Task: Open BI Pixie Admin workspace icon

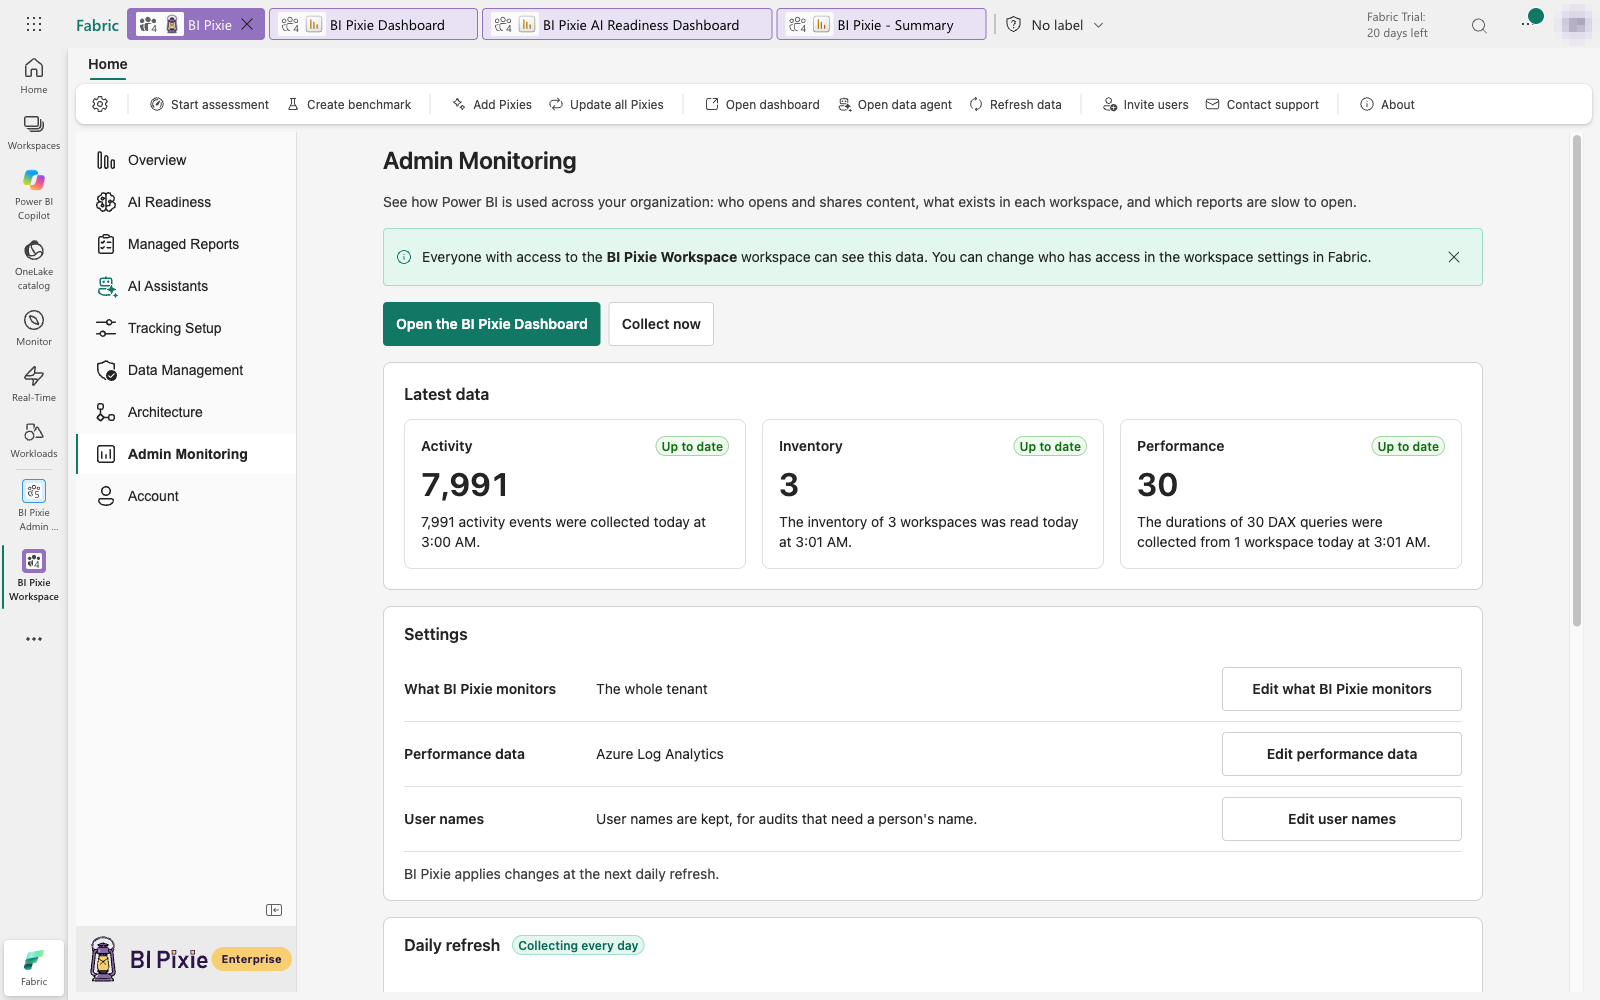Action: 34,505
